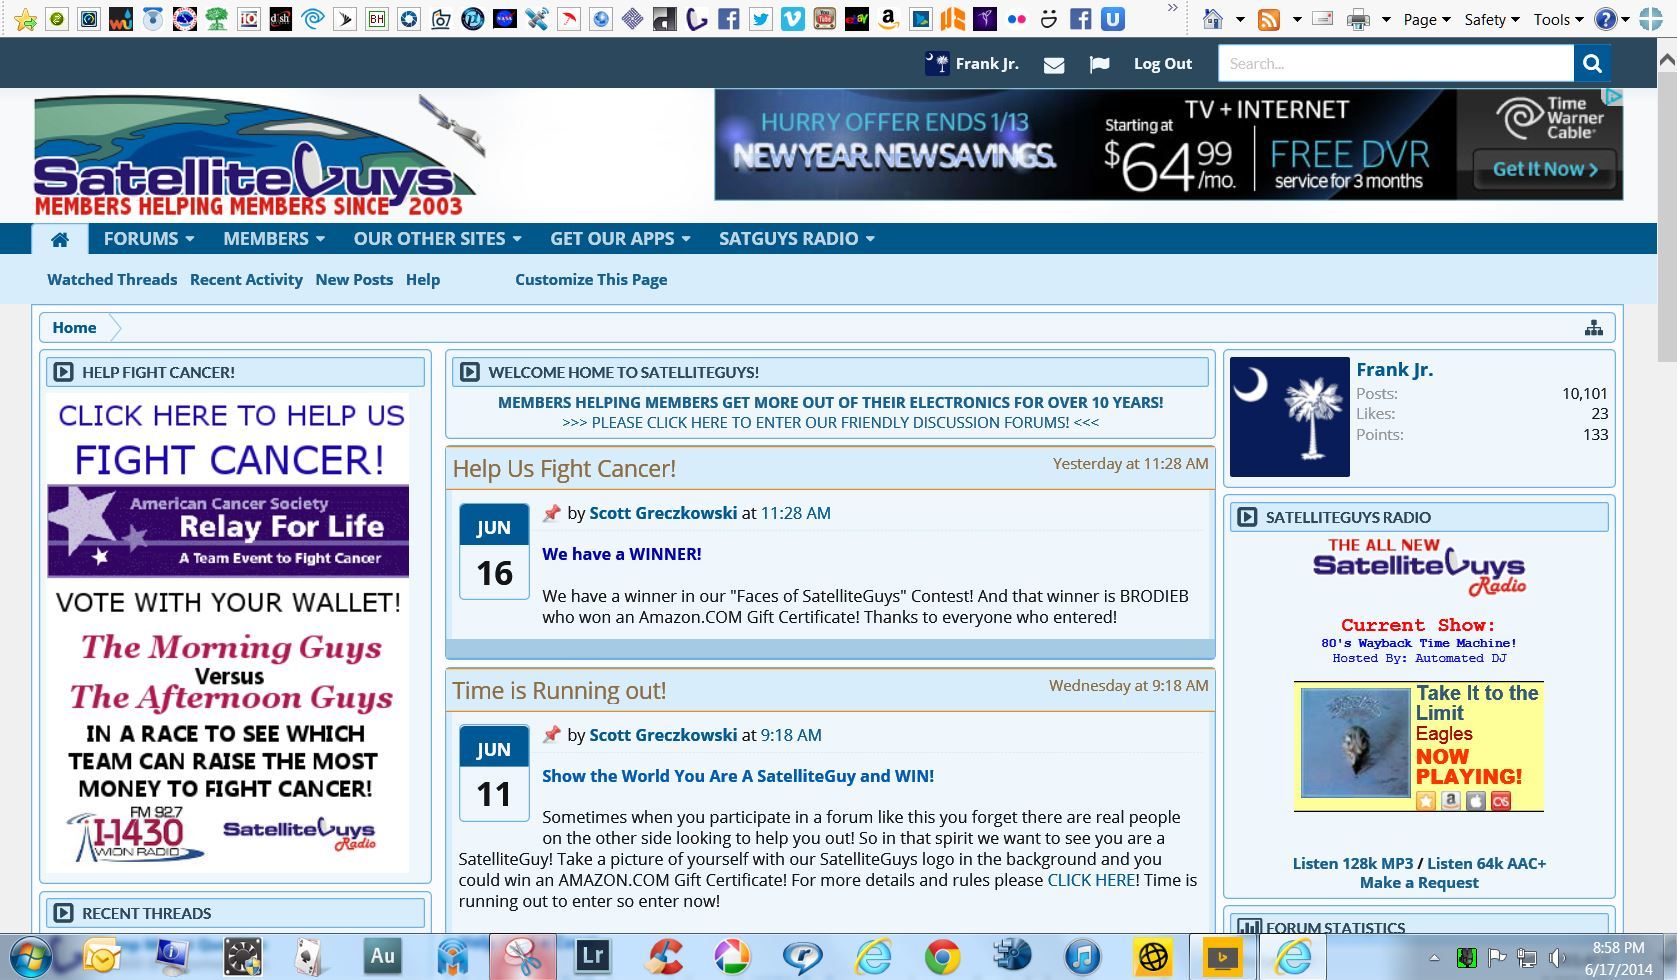Click into the Search field
Screen dimensions: 1677x980
pyautogui.click(x=1396, y=63)
